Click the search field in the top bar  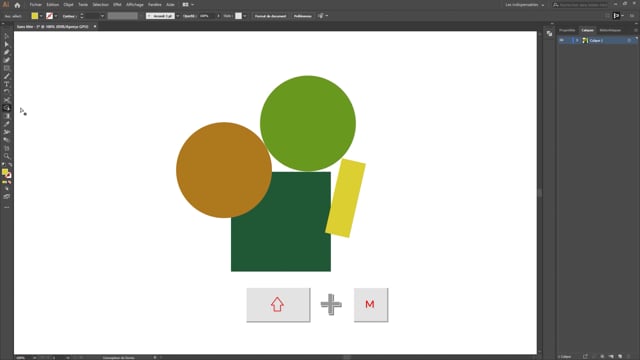(580, 5)
